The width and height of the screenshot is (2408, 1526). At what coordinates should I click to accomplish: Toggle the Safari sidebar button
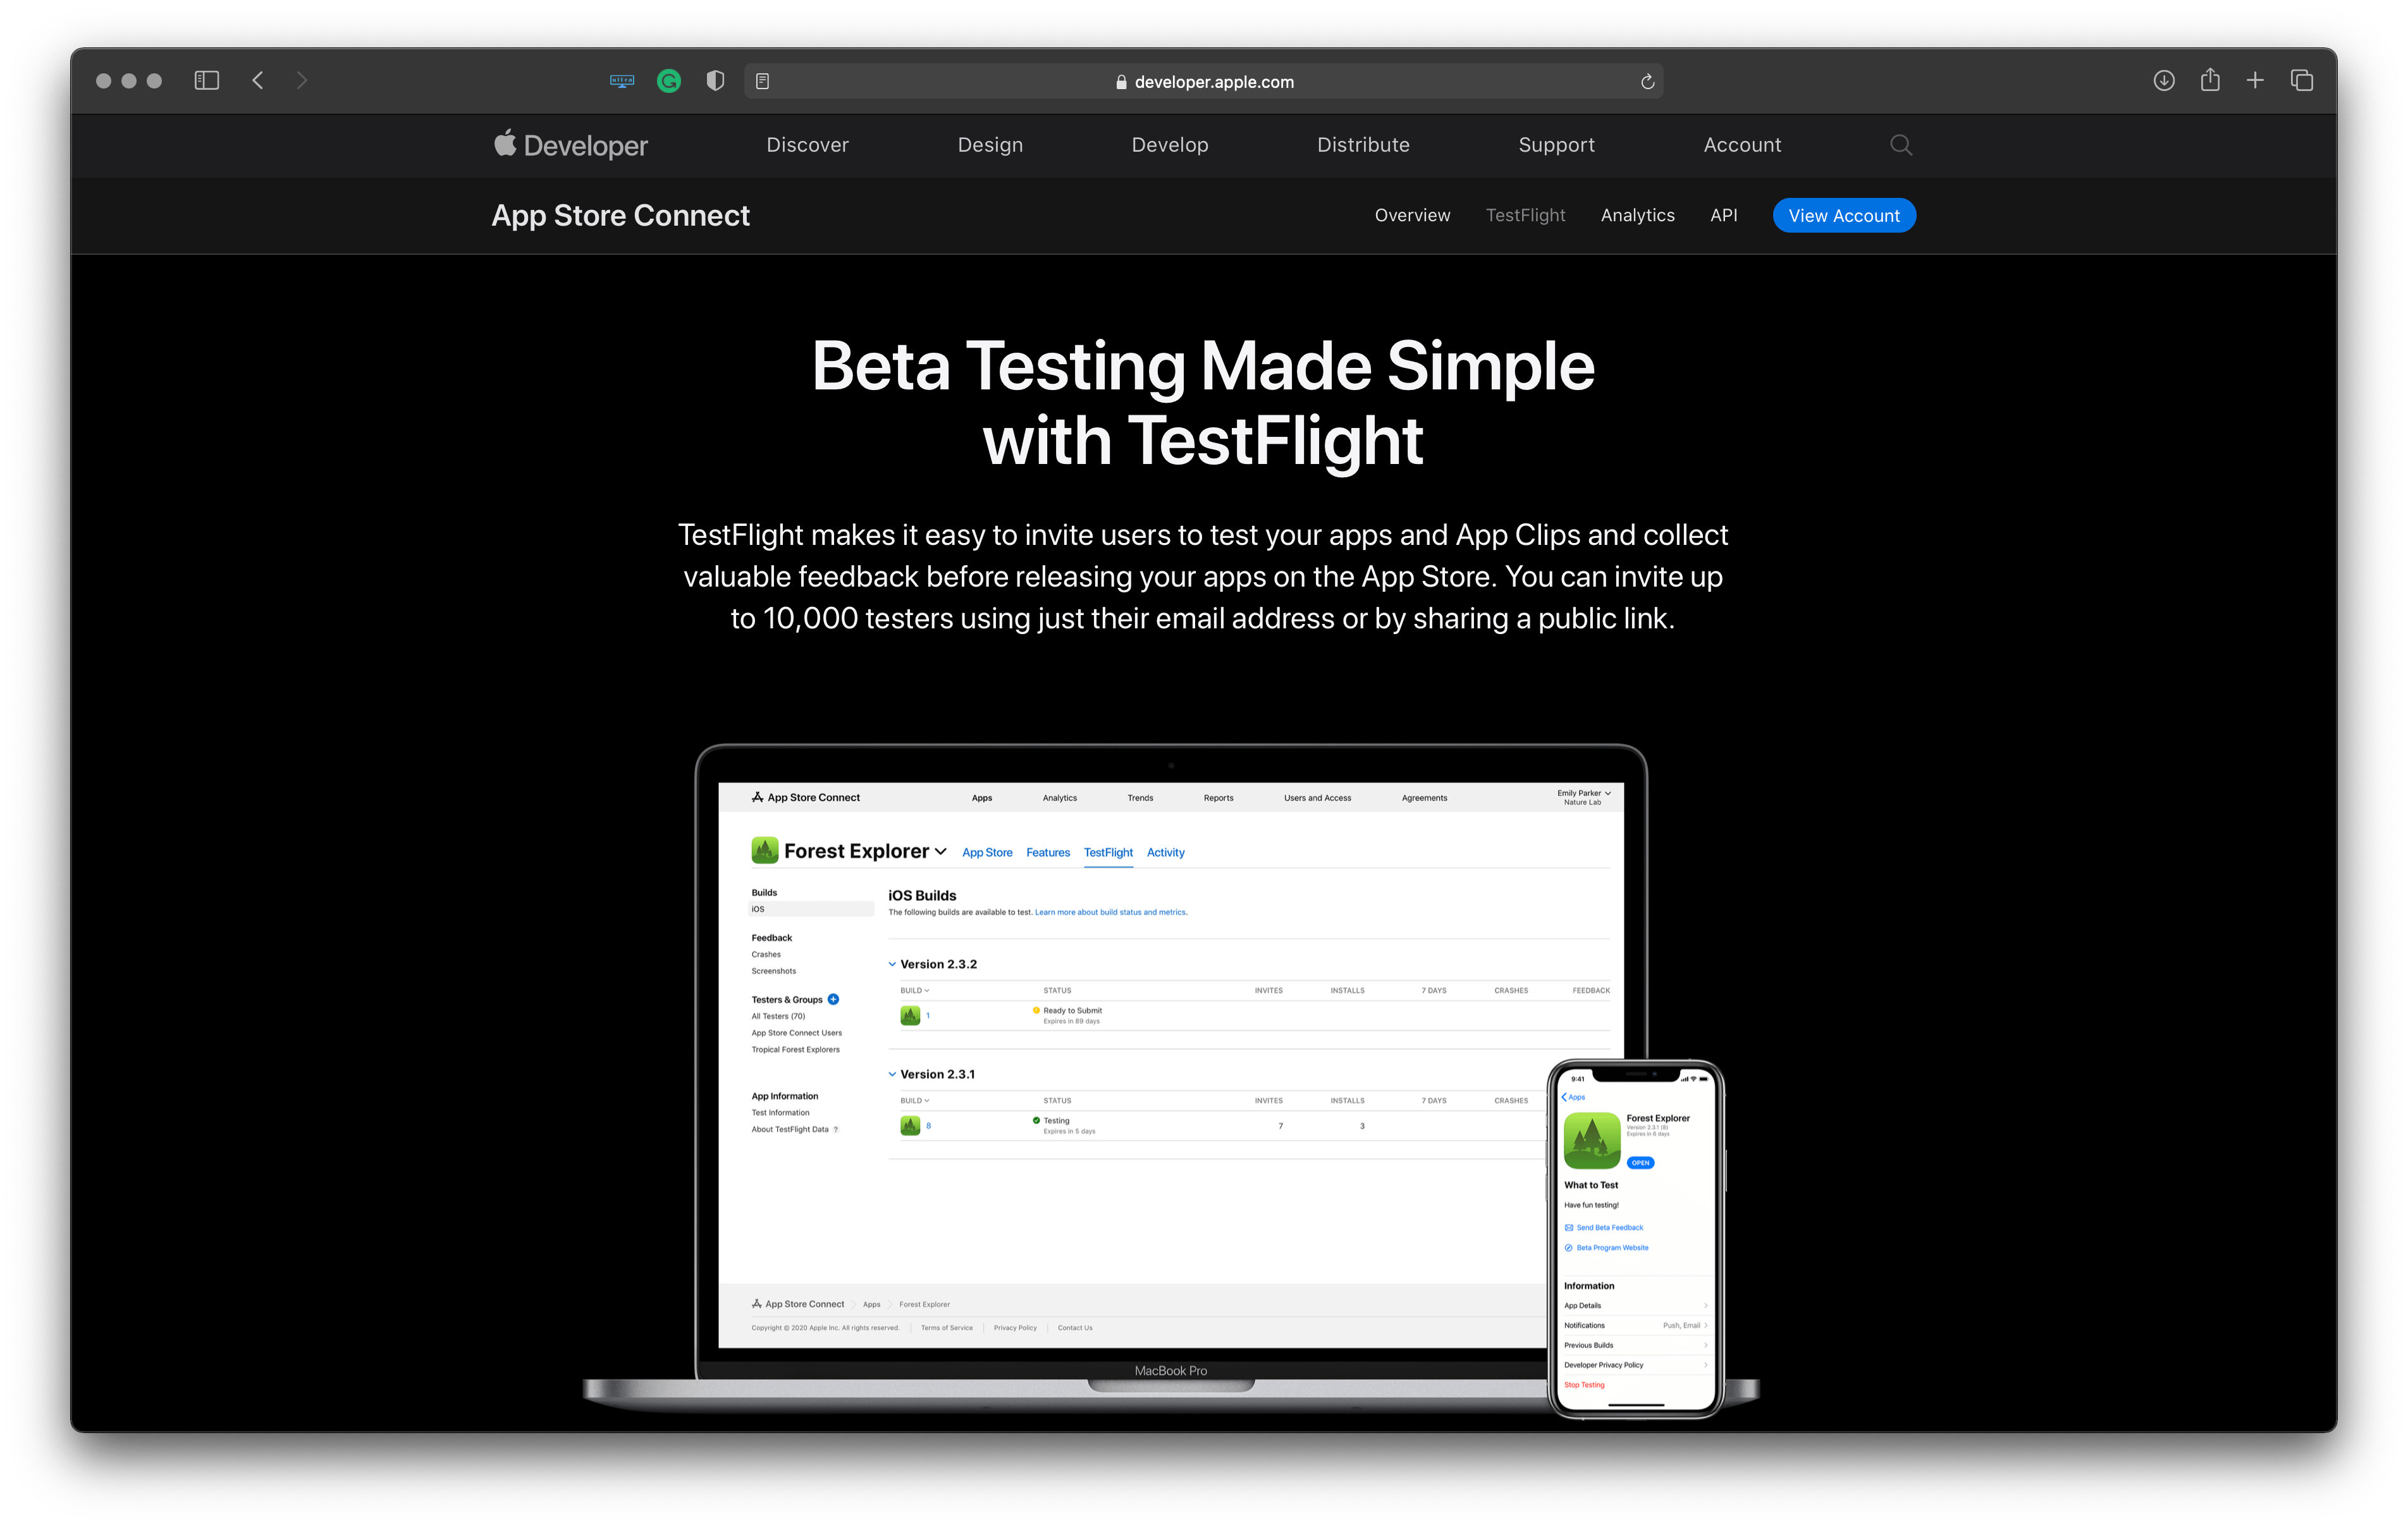coord(206,80)
